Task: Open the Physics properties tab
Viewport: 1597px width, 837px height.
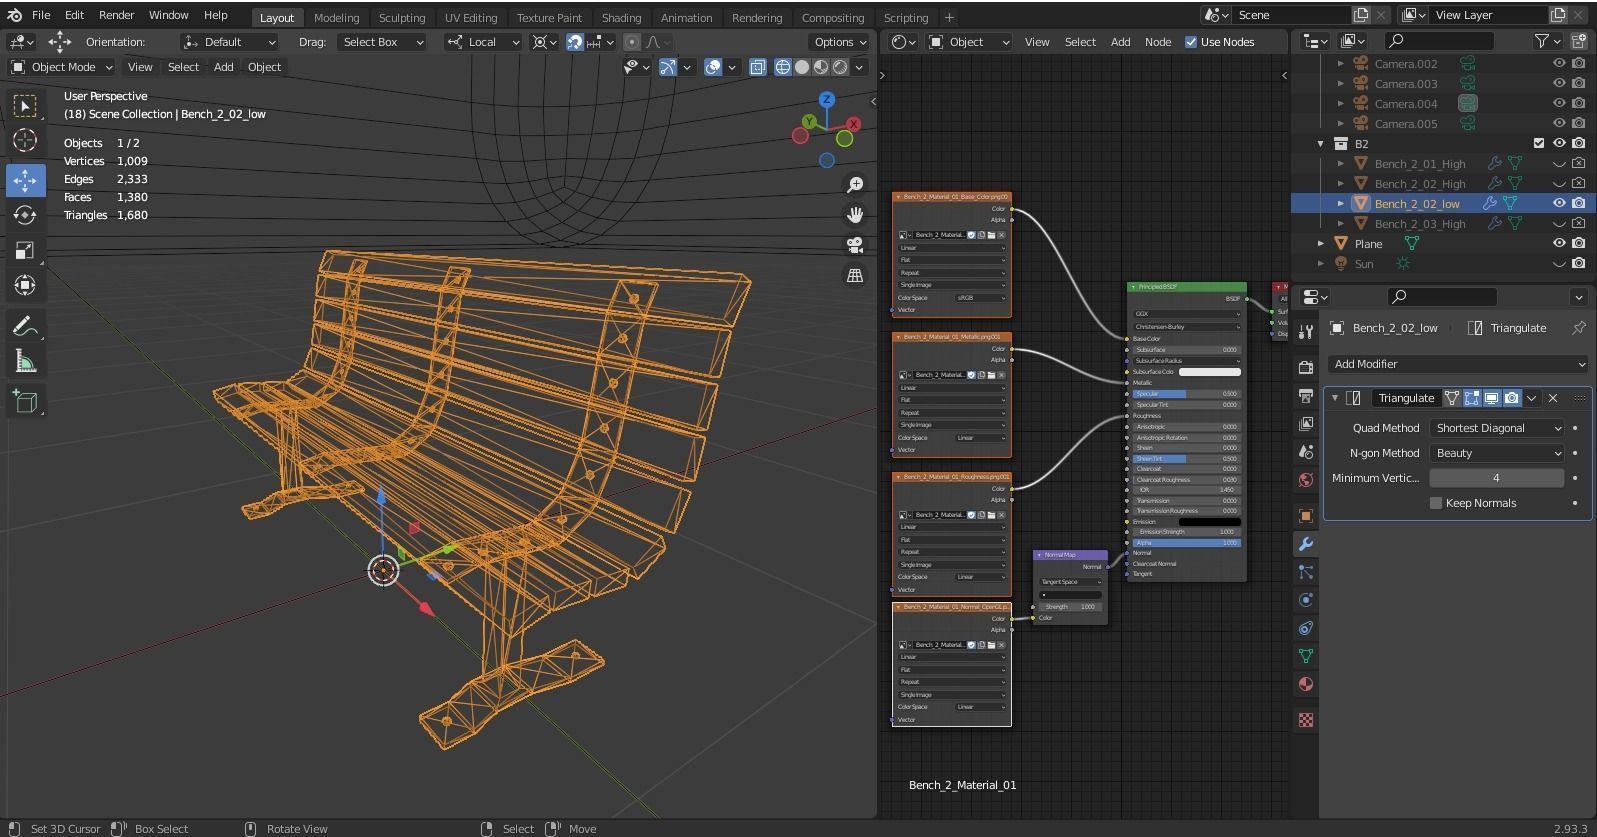Action: (1305, 600)
